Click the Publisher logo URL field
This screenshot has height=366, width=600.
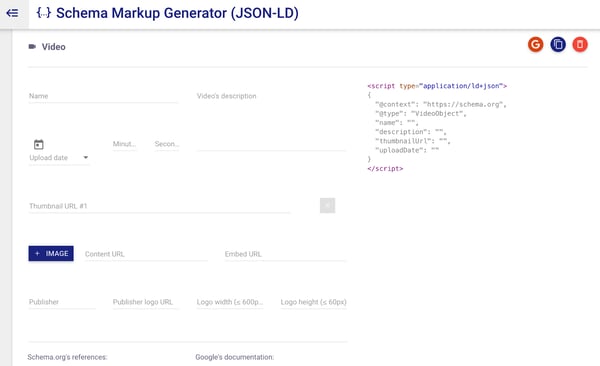coord(145,302)
